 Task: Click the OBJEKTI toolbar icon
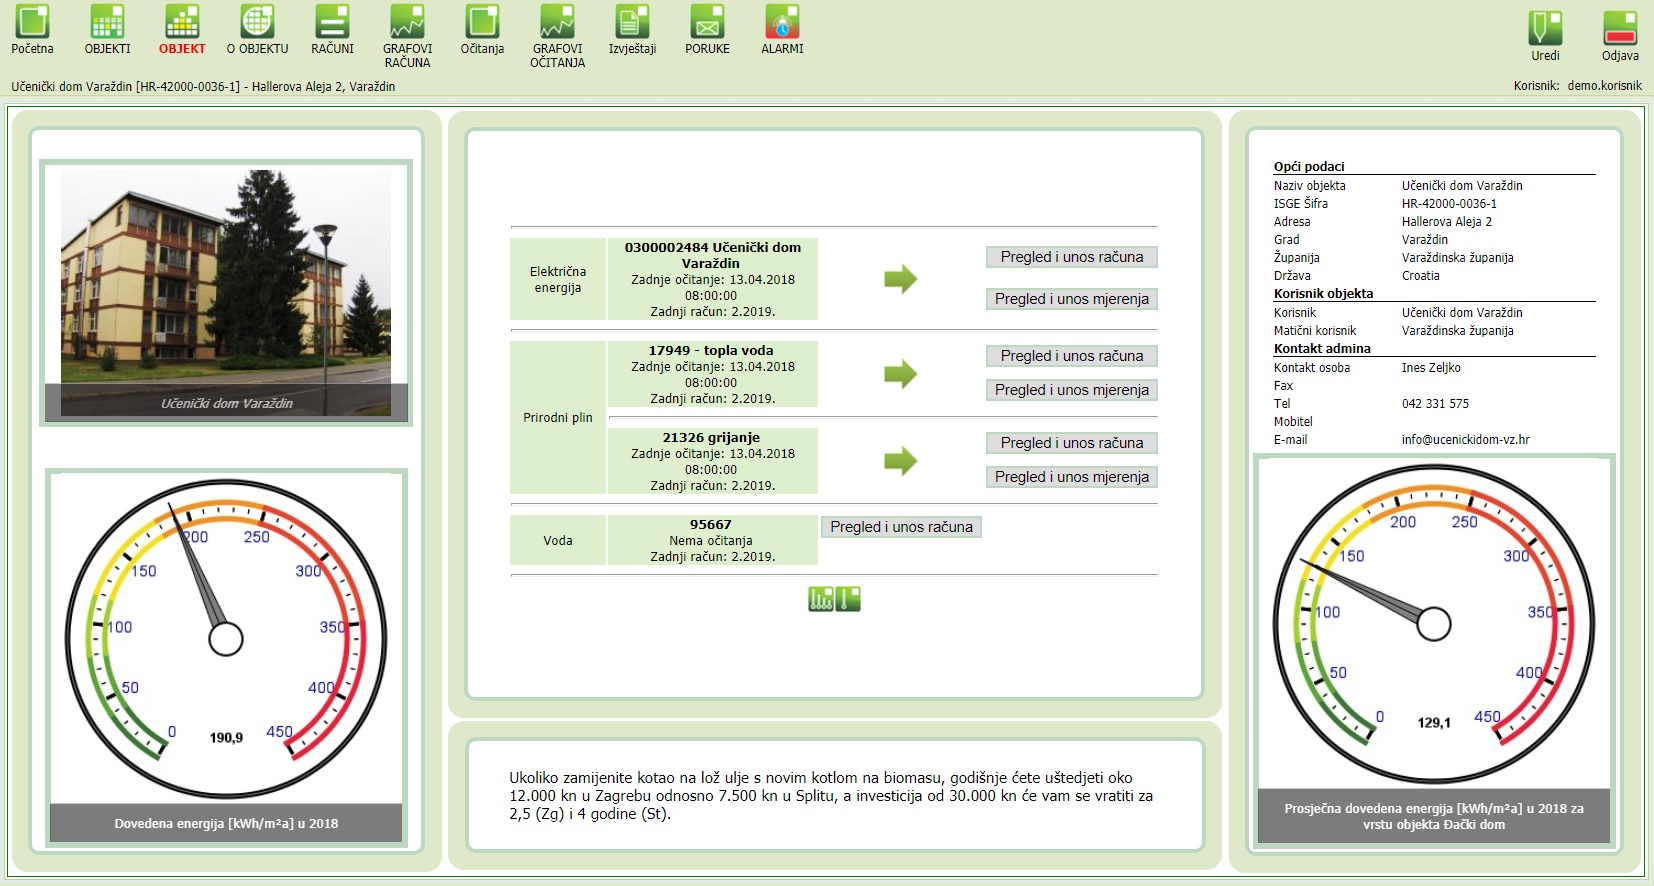107,22
